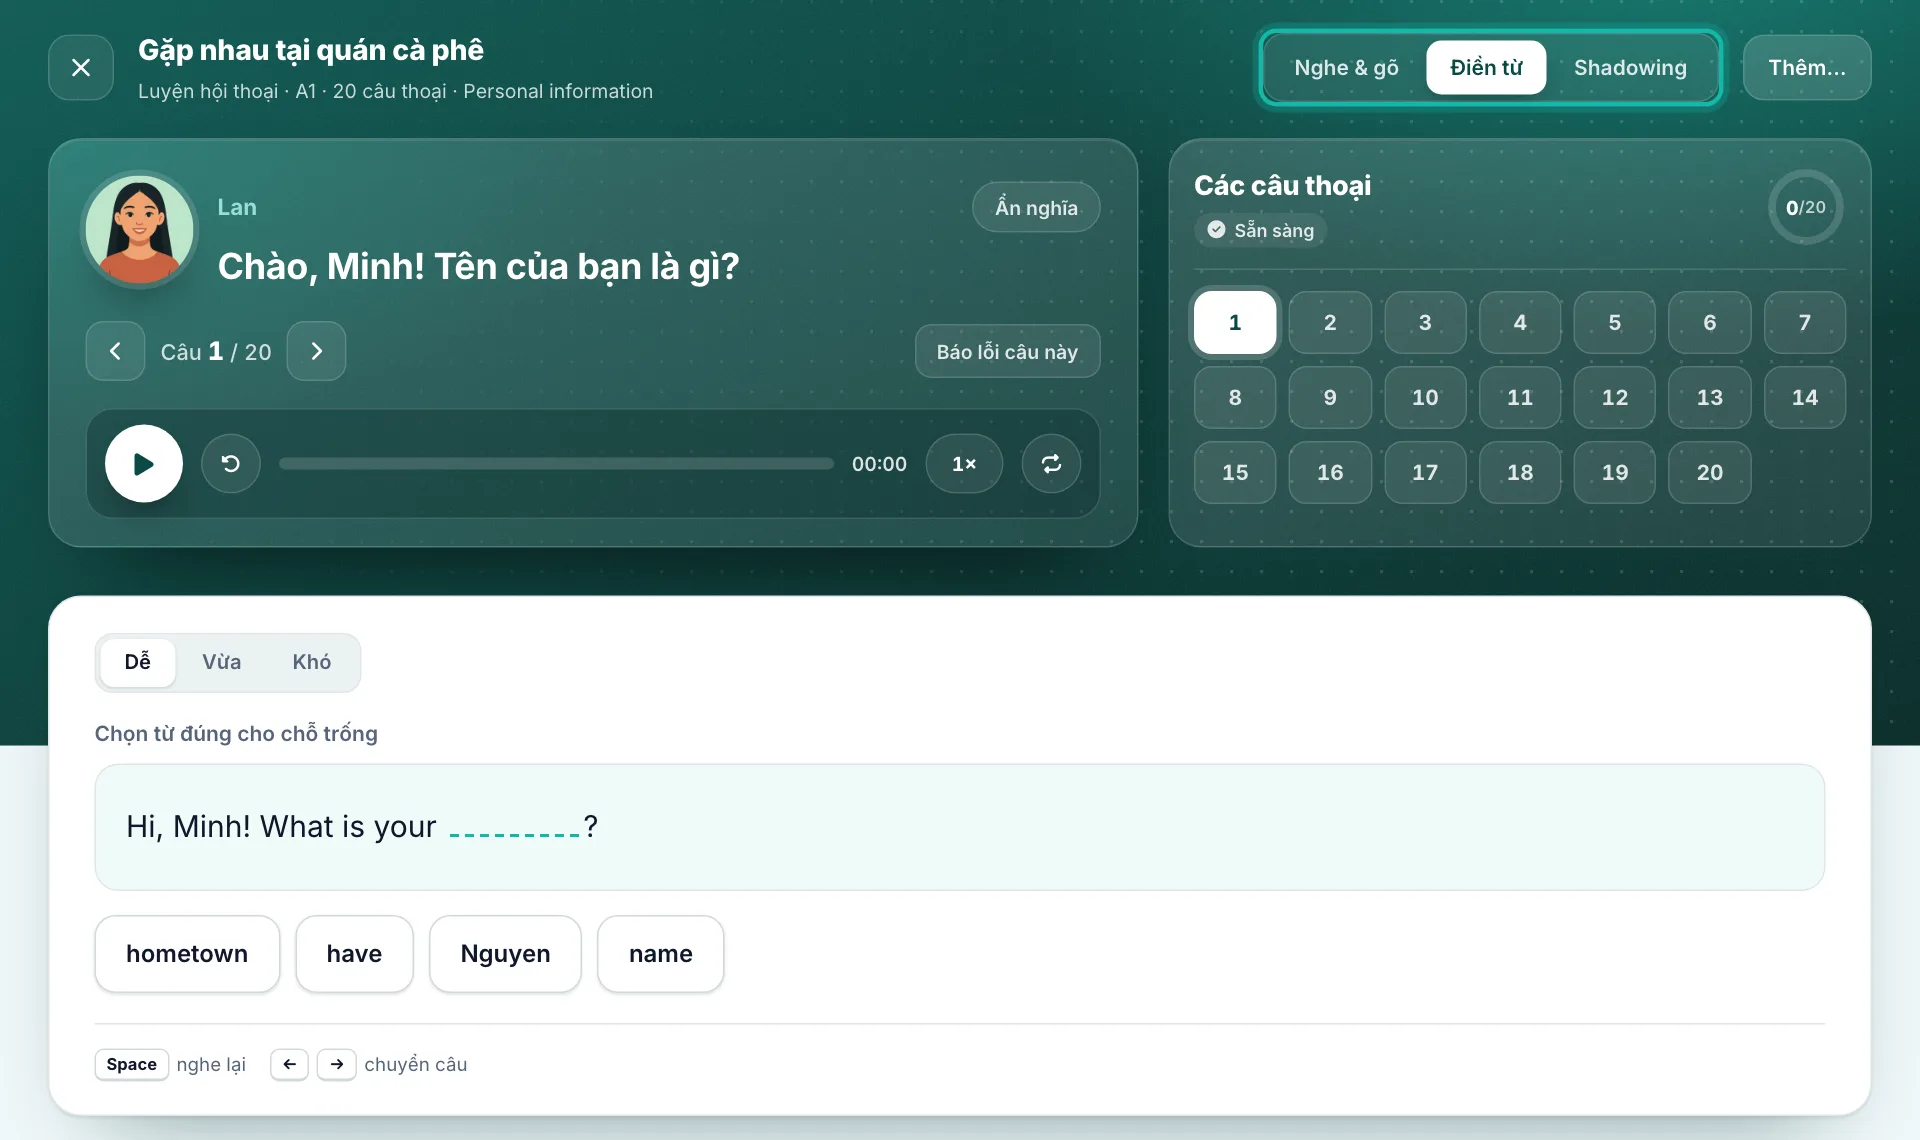Click the dashed blank in the sentence
Viewport: 1920px width, 1140px height.
515,828
